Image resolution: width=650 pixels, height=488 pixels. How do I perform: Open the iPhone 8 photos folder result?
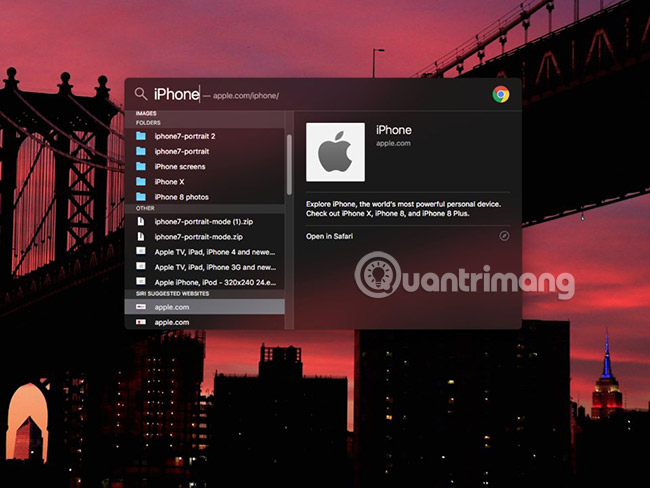[x=181, y=197]
